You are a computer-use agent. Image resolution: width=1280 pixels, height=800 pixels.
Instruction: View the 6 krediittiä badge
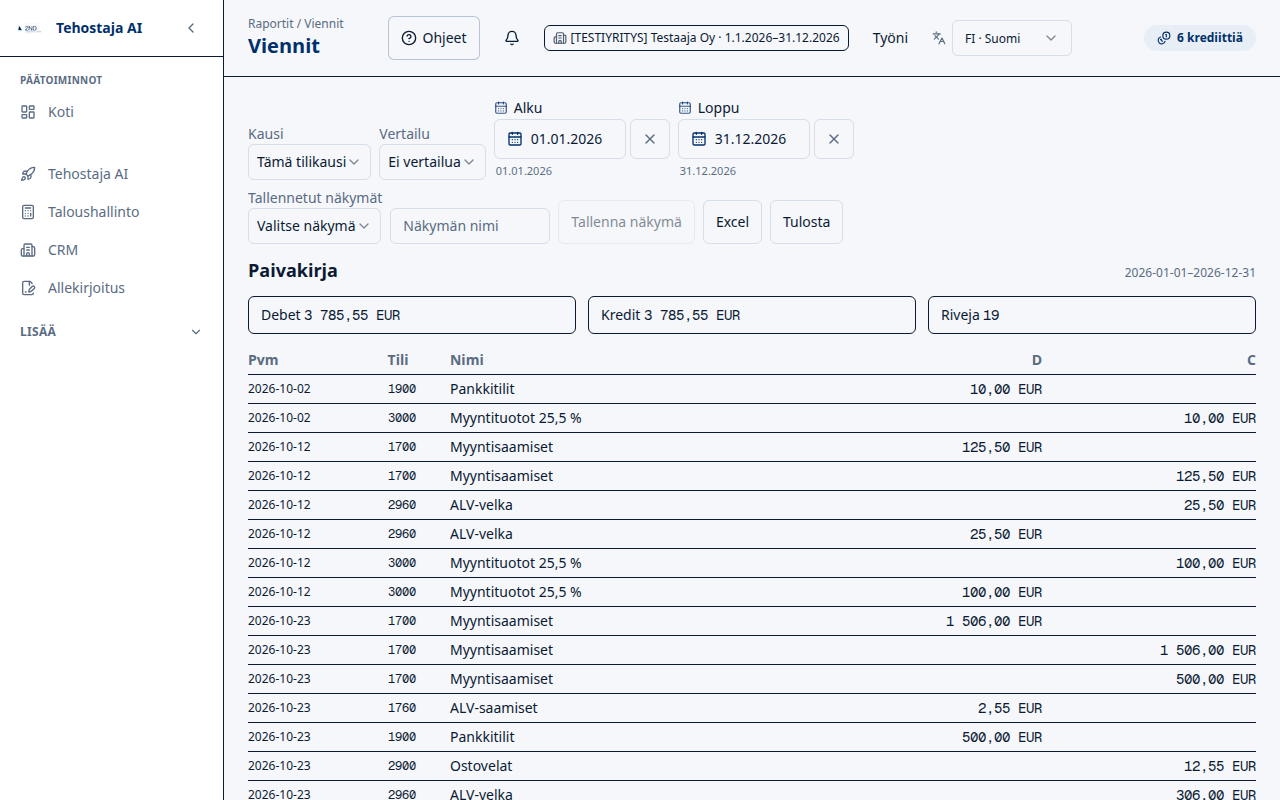pyautogui.click(x=1199, y=38)
